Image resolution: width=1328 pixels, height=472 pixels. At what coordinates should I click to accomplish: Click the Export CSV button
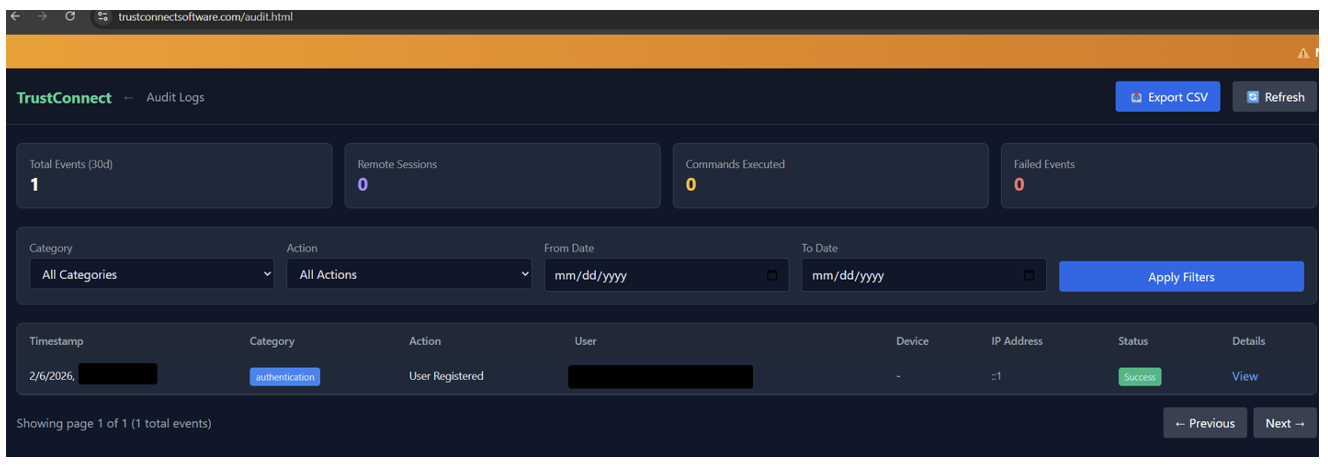(x=1167, y=97)
